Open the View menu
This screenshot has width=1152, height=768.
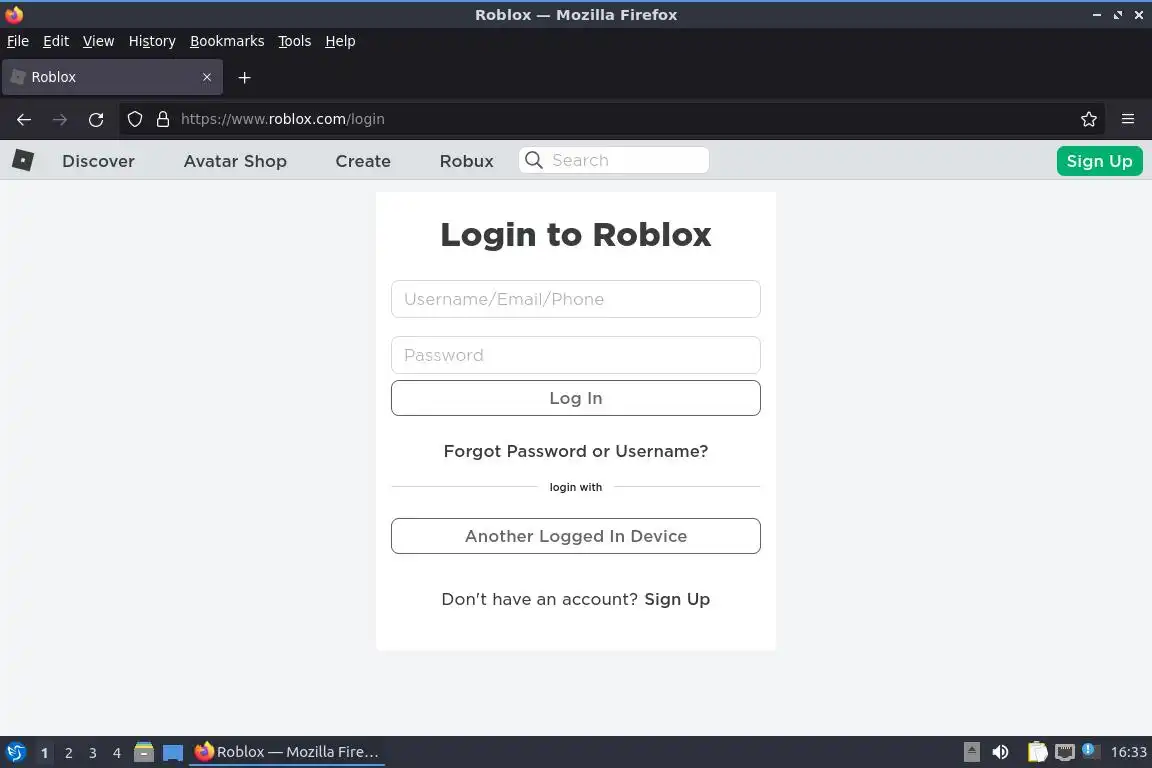point(98,41)
